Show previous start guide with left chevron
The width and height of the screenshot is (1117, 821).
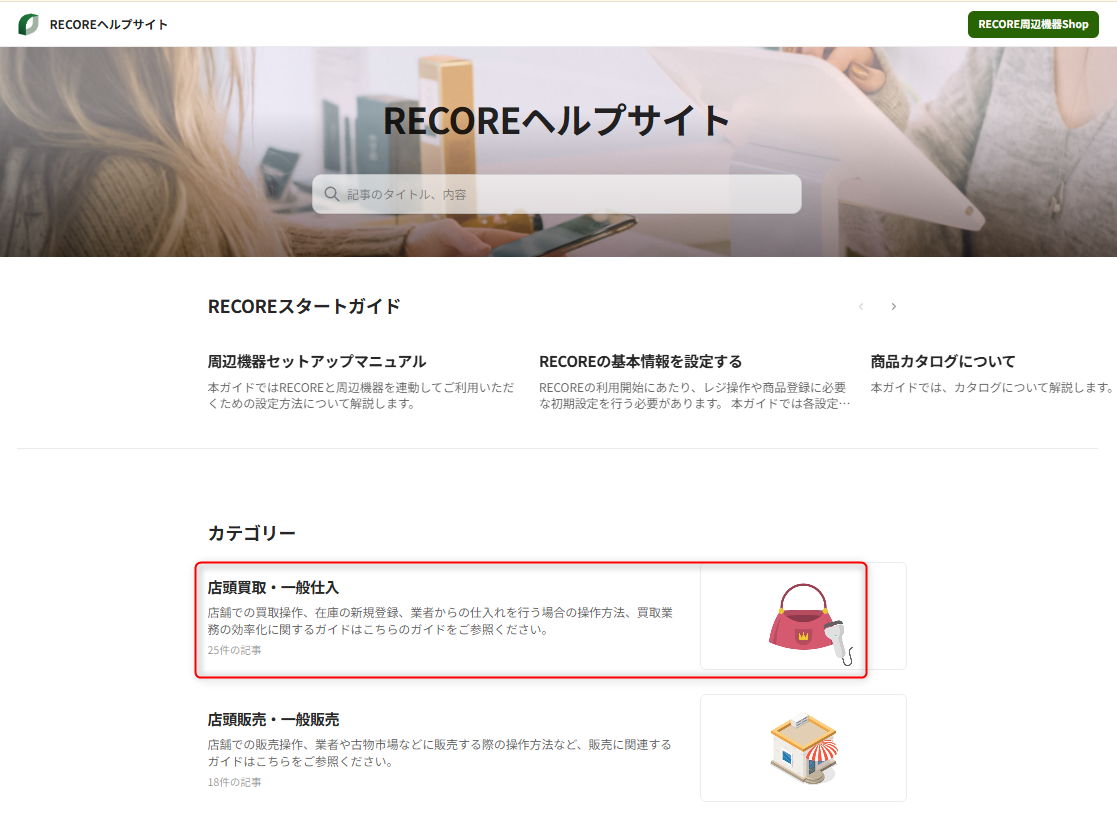[861, 306]
